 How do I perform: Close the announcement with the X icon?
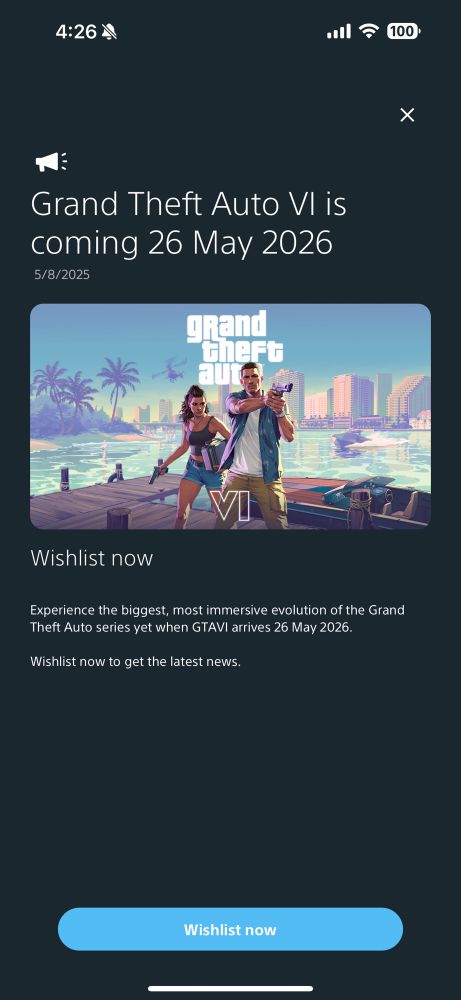point(407,115)
